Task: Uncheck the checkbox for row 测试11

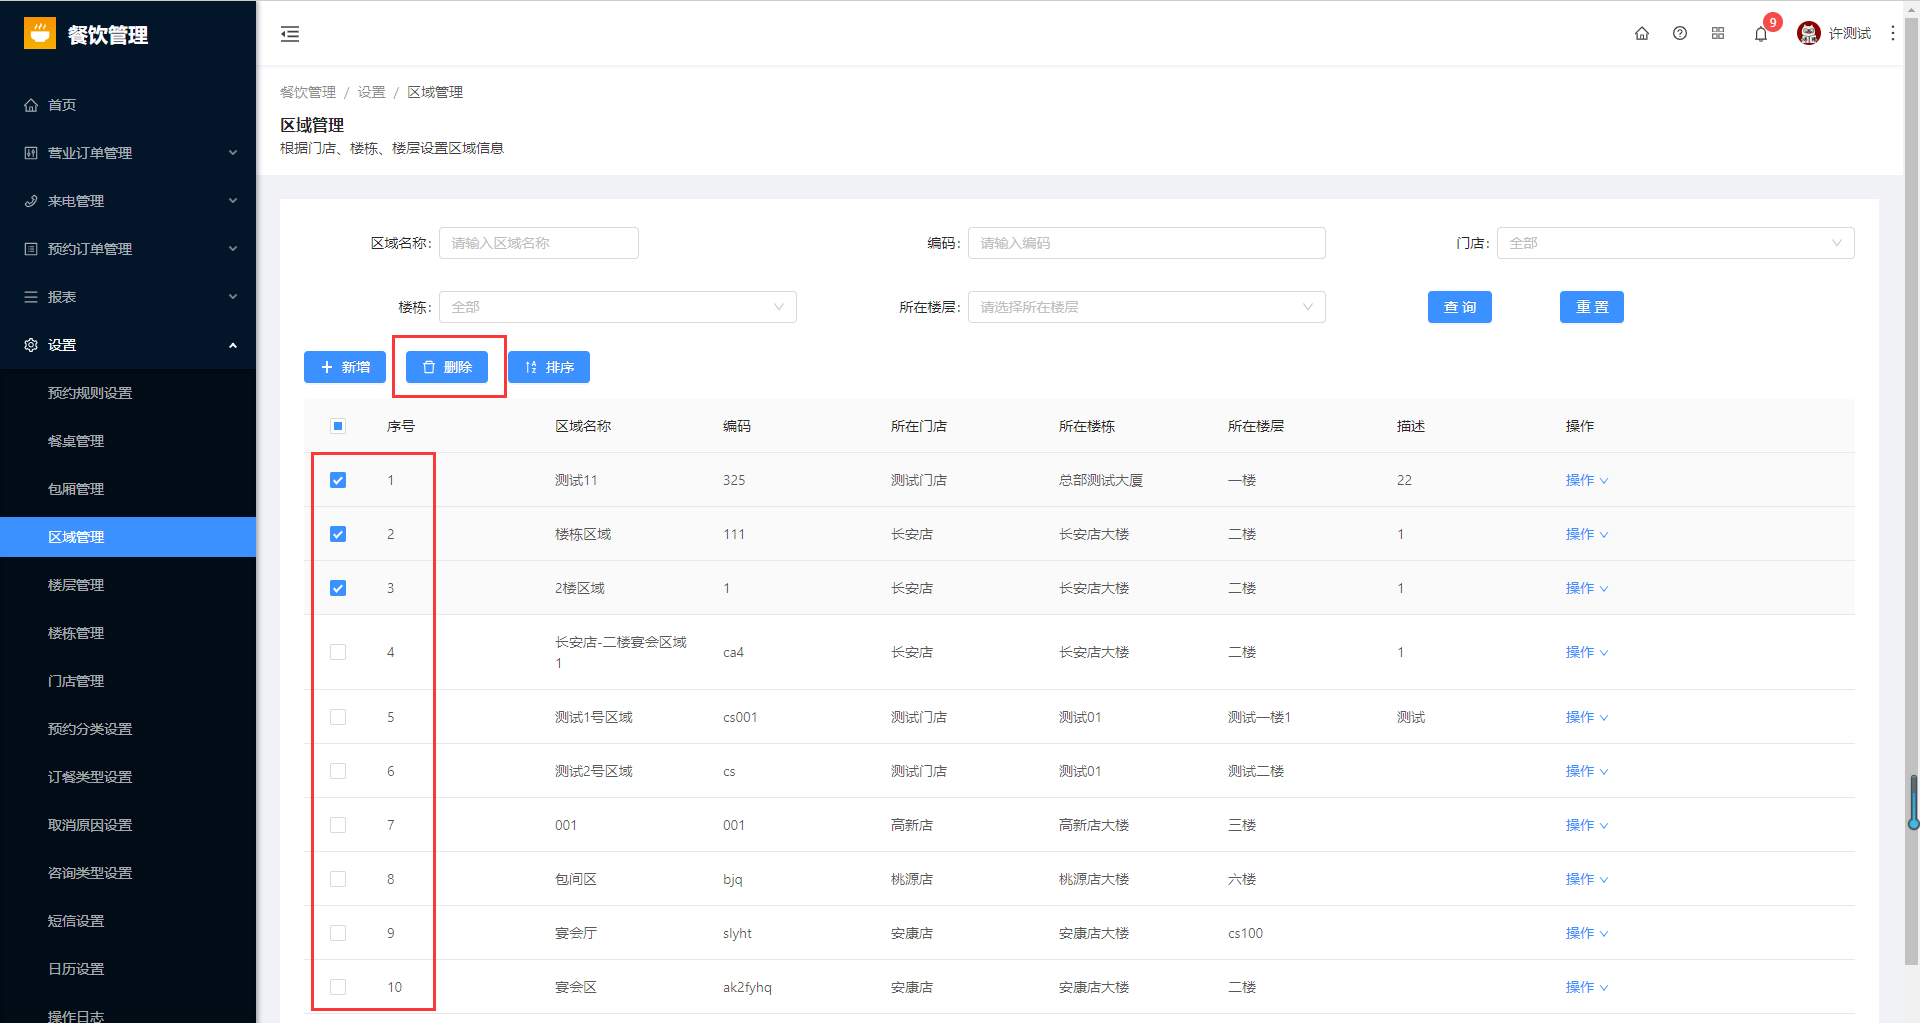Action: pyautogui.click(x=338, y=480)
